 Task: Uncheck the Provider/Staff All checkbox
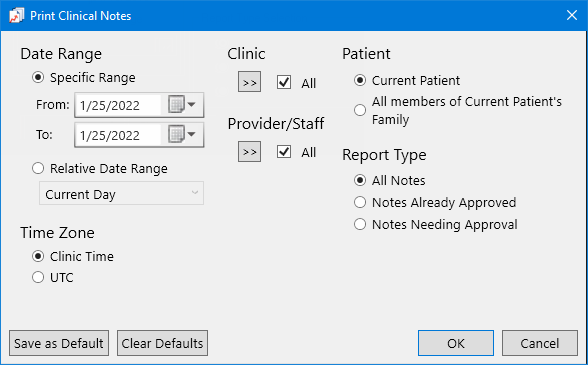pos(284,152)
